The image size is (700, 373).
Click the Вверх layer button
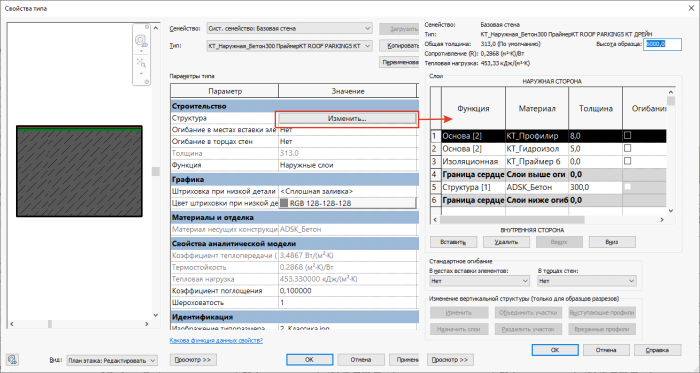[559, 242]
